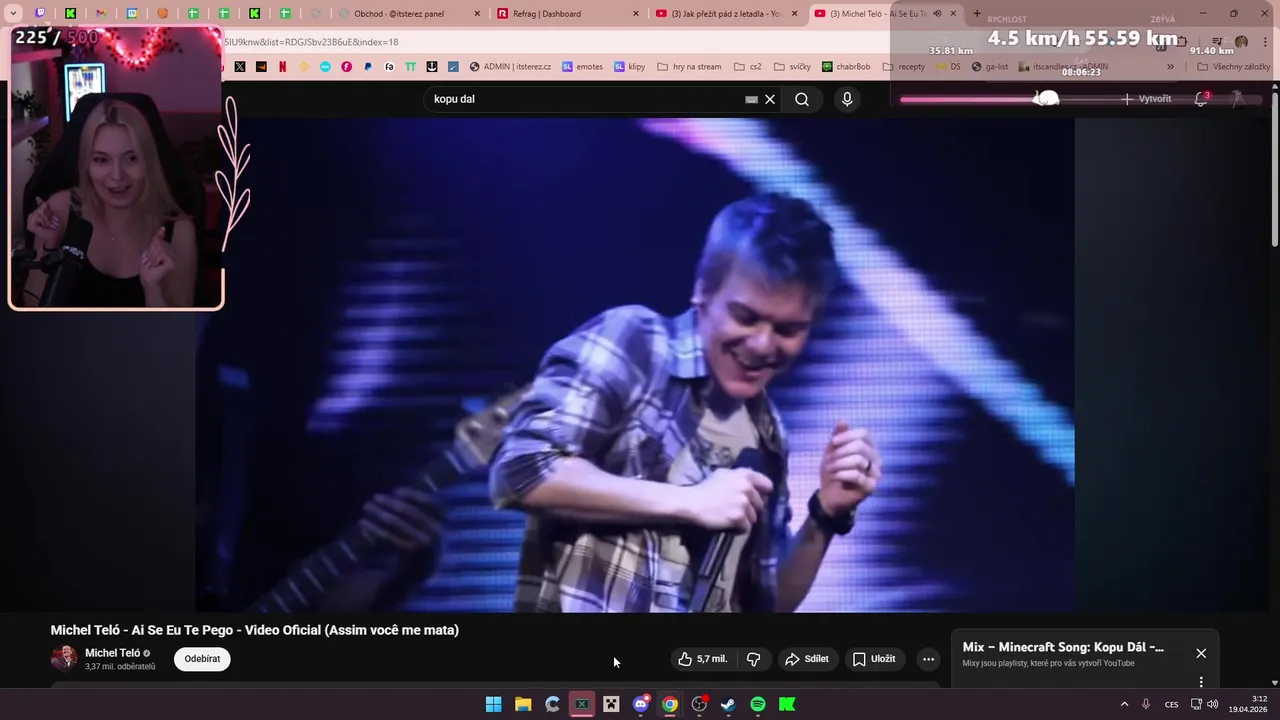Click the Sdílet share button

807,659
